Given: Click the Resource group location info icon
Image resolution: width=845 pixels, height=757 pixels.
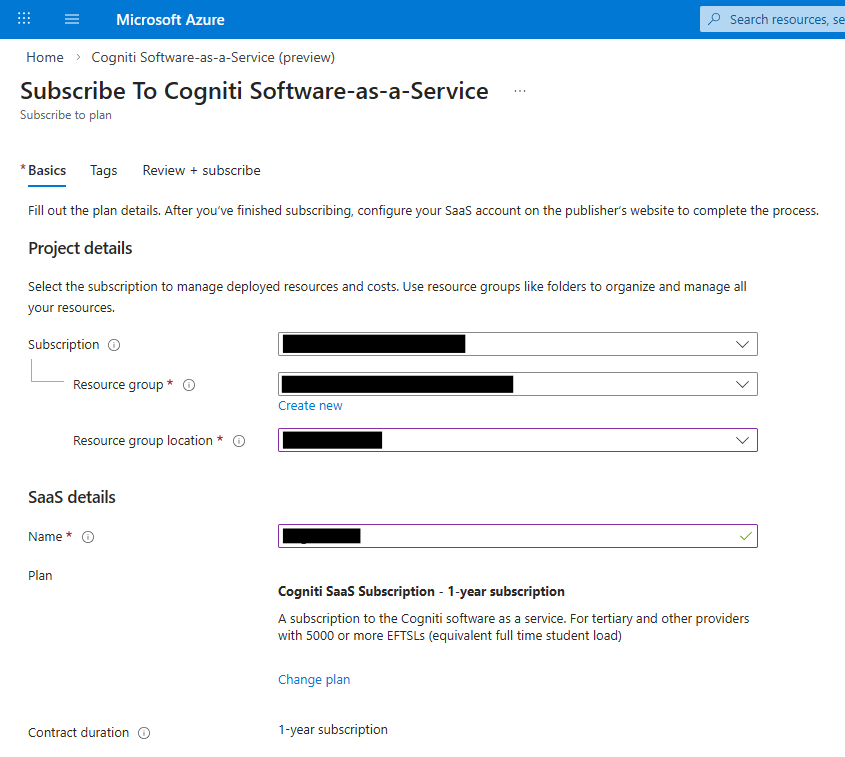Looking at the screenshot, I should pyautogui.click(x=239, y=441).
